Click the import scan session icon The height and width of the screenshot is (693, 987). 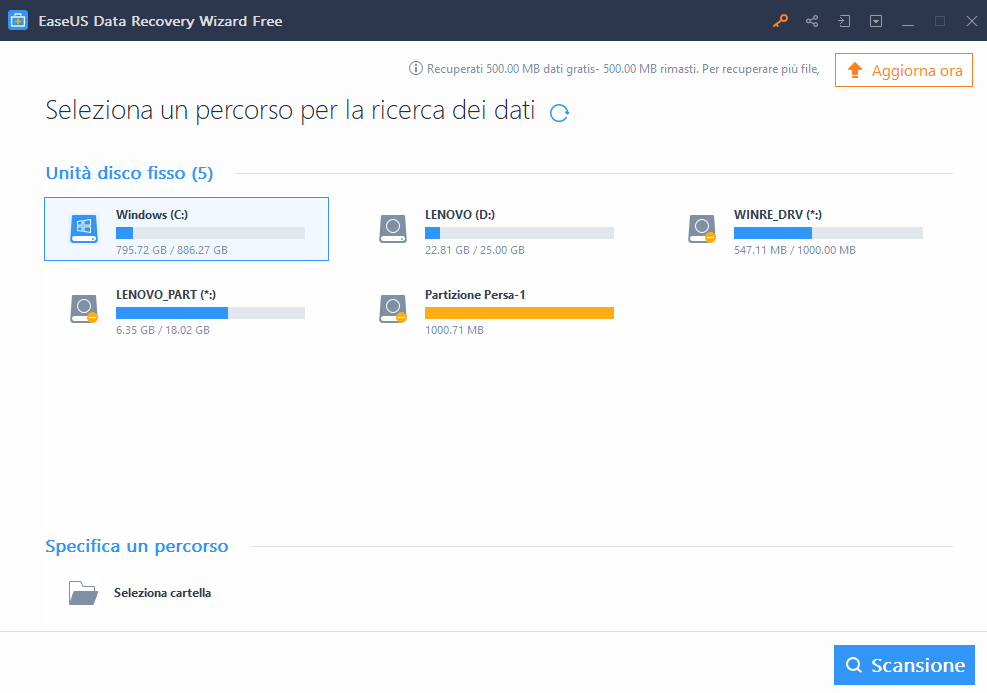click(844, 21)
